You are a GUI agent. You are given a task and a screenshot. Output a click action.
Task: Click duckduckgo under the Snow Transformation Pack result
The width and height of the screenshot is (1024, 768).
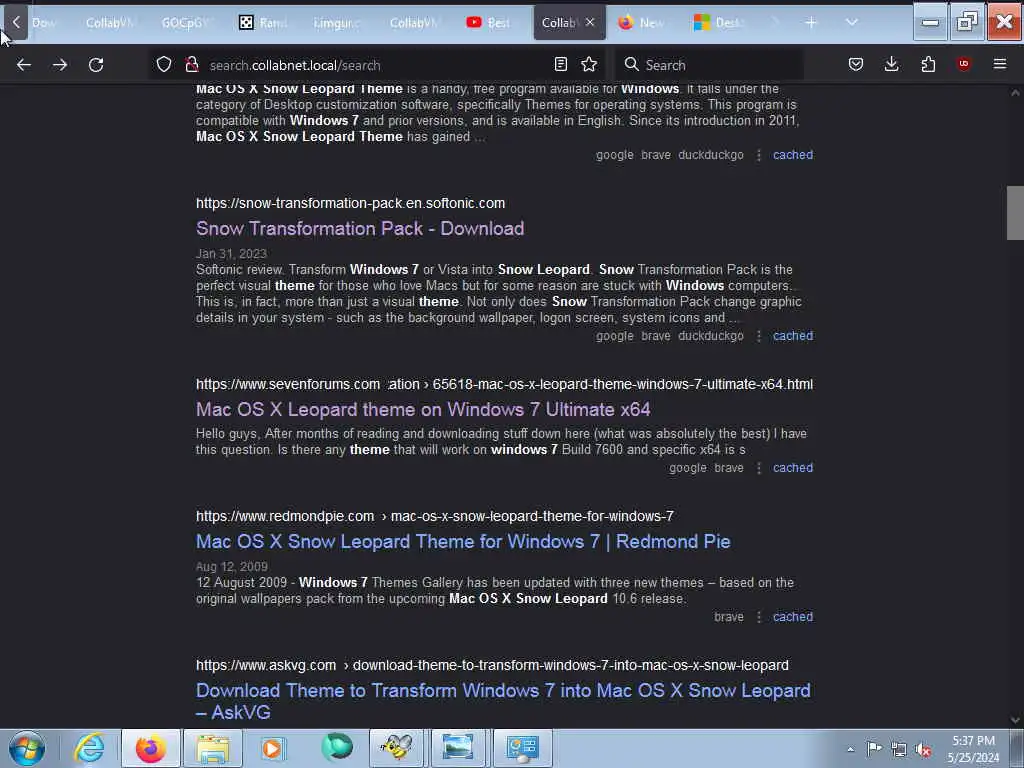711,336
